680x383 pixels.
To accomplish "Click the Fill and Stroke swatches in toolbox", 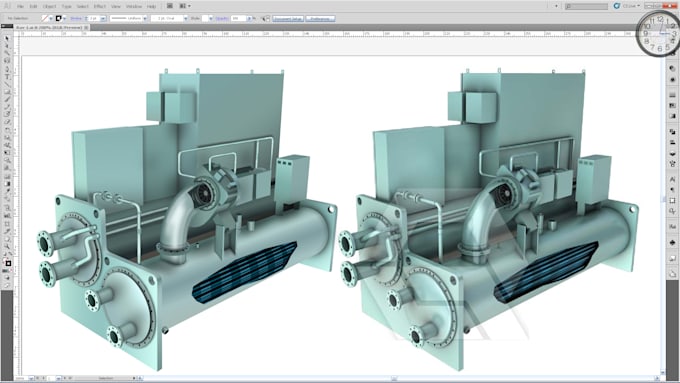I will click(x=7, y=262).
